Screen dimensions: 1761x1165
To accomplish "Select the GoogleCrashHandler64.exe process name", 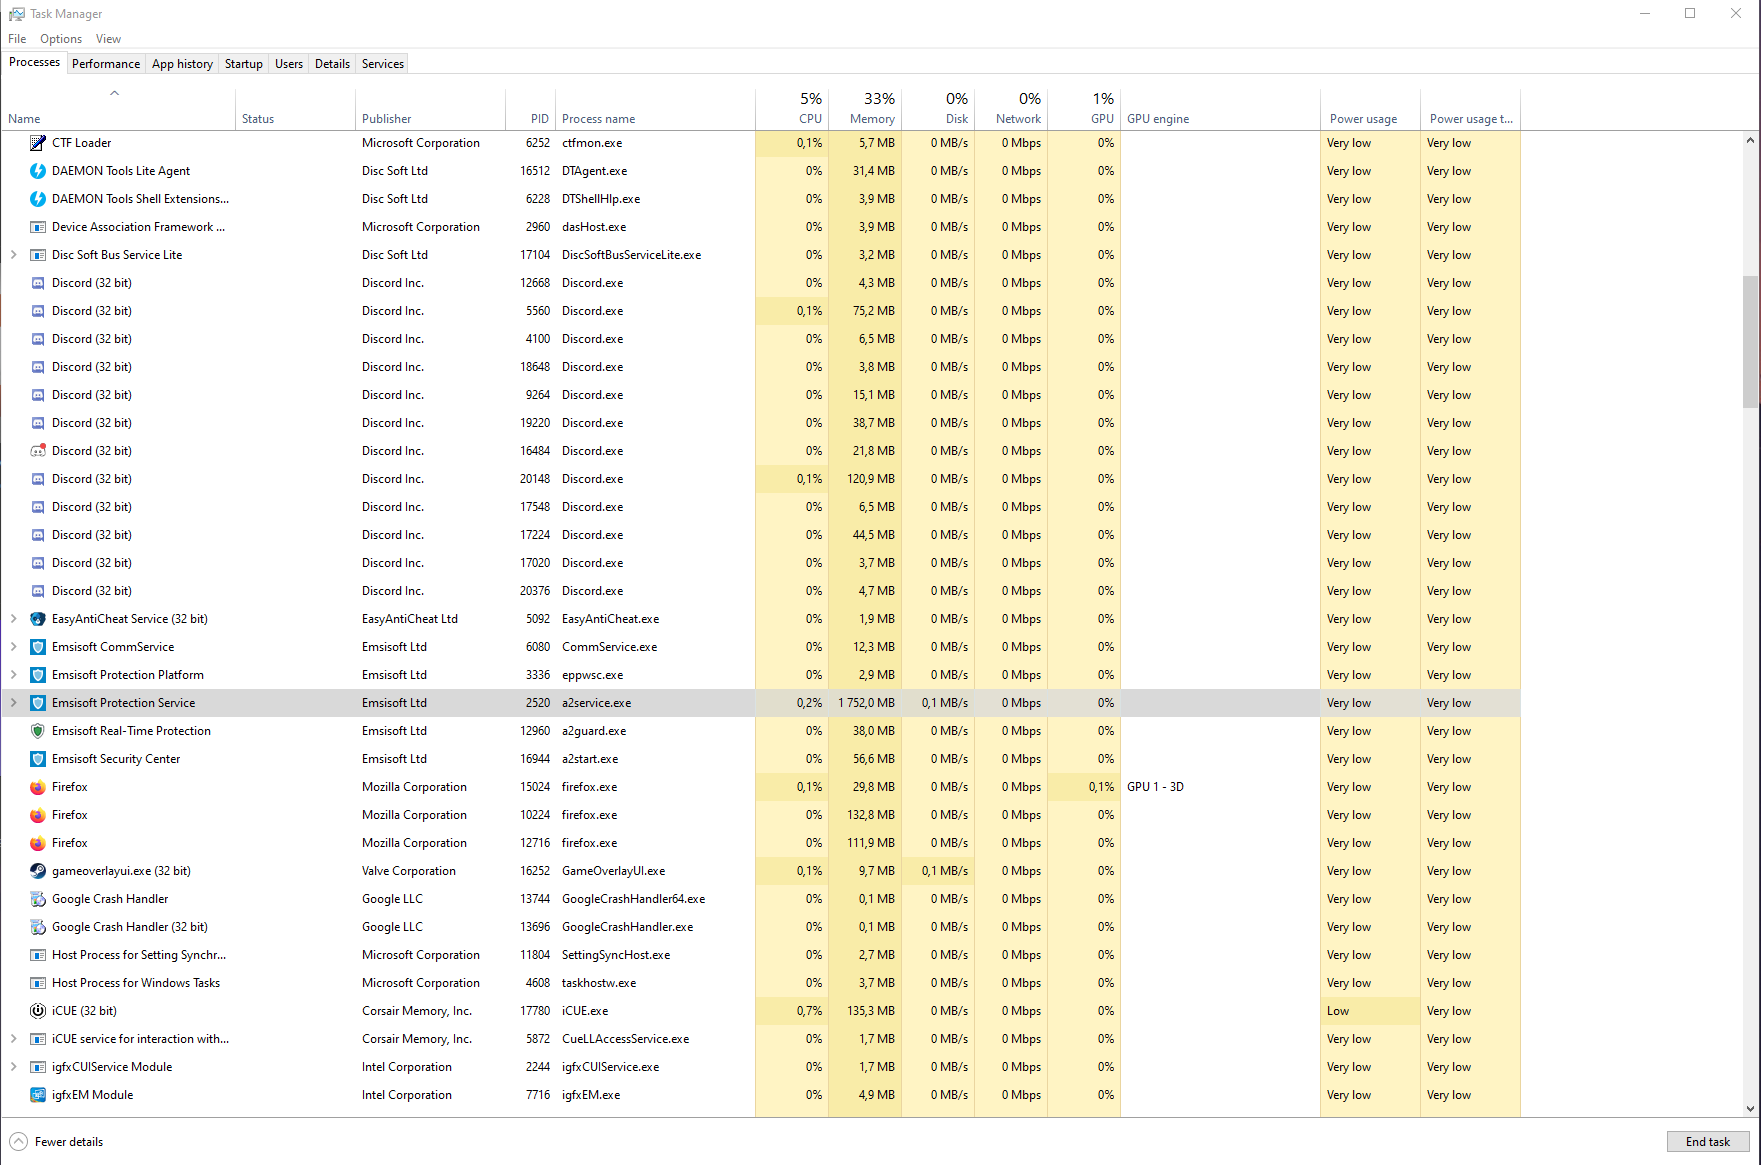I will 634,899.
